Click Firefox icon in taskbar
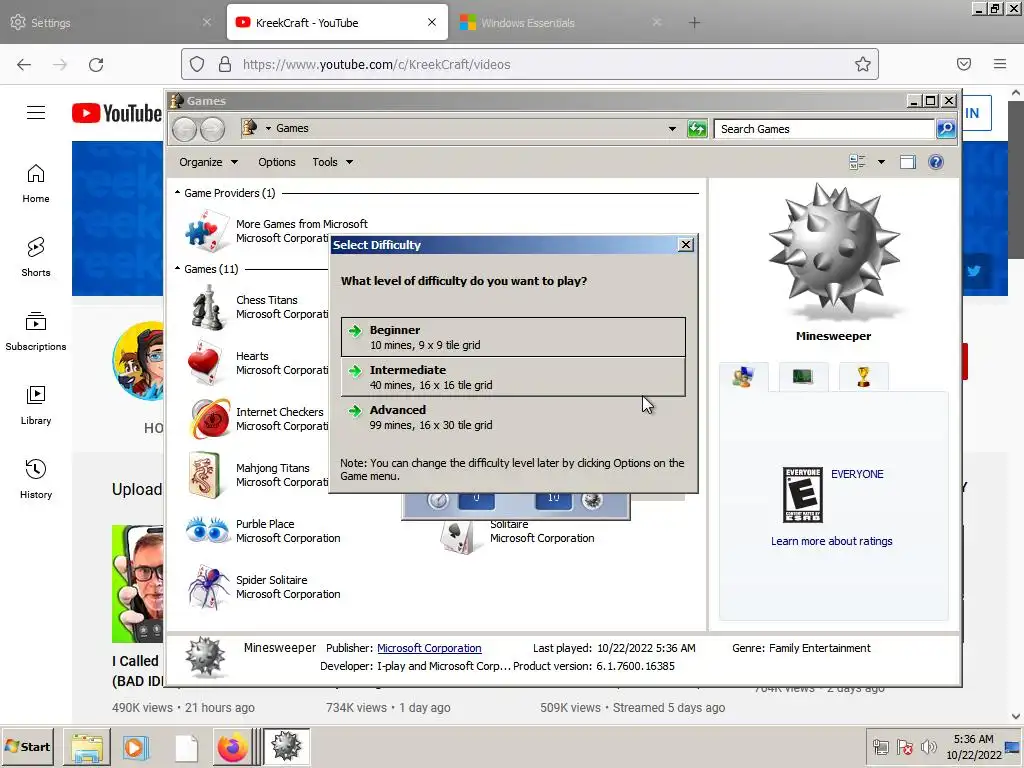This screenshot has height=768, width=1024. click(x=233, y=747)
